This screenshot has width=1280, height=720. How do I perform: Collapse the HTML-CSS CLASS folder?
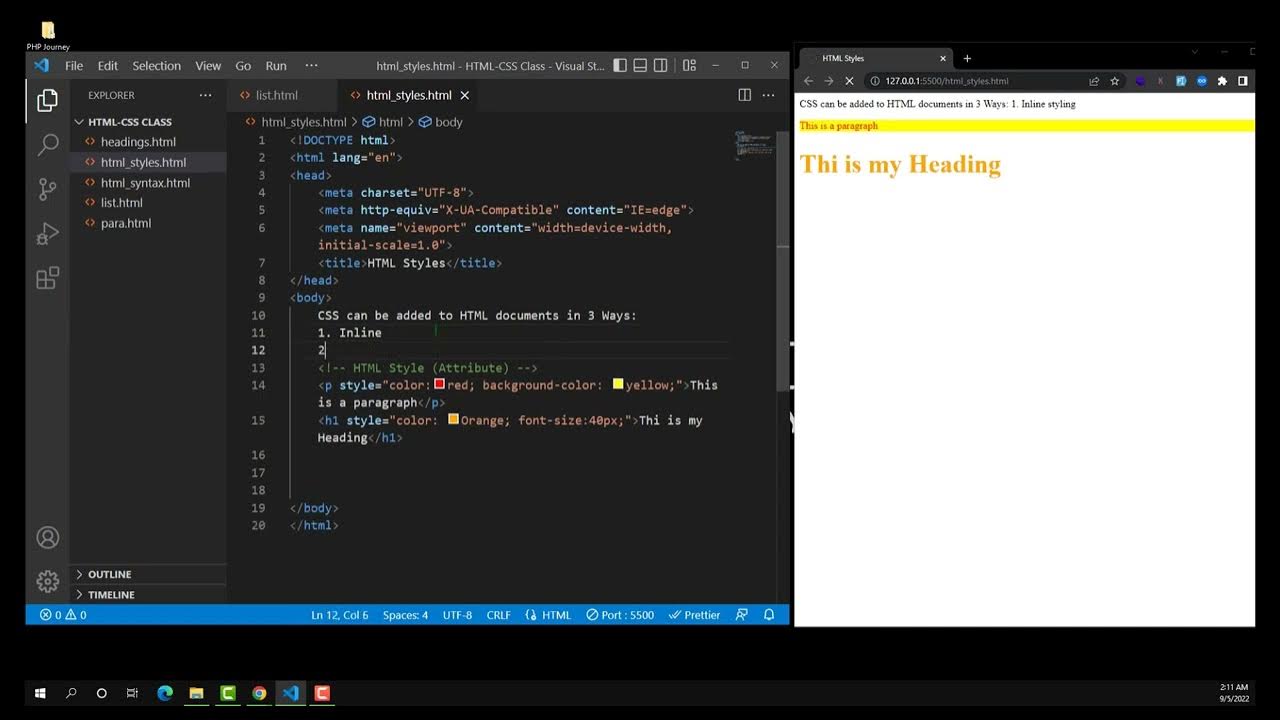(x=130, y=122)
